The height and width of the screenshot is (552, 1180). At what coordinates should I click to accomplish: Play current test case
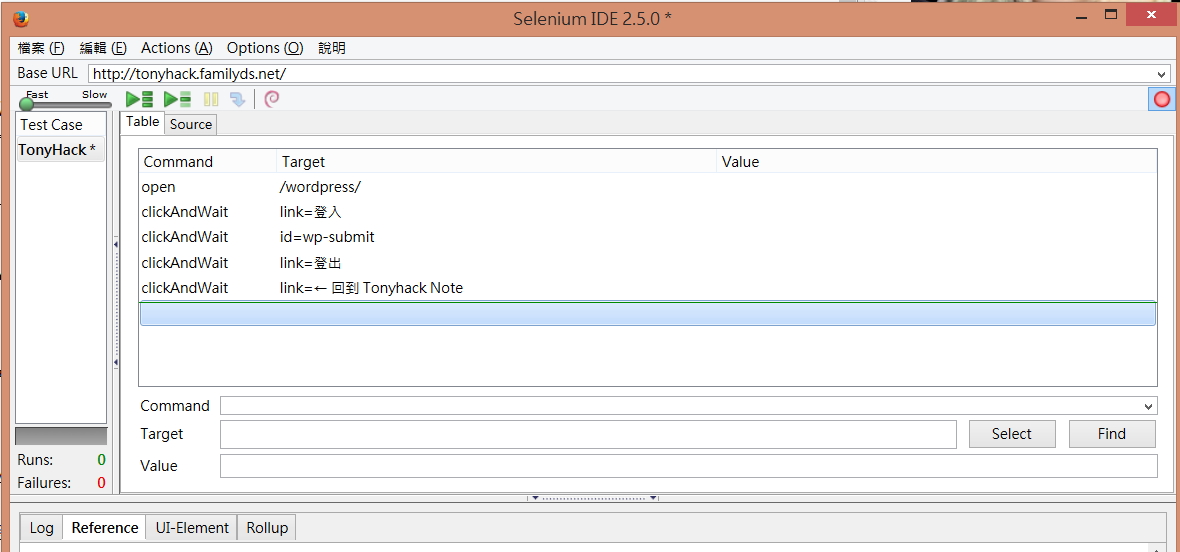[178, 99]
